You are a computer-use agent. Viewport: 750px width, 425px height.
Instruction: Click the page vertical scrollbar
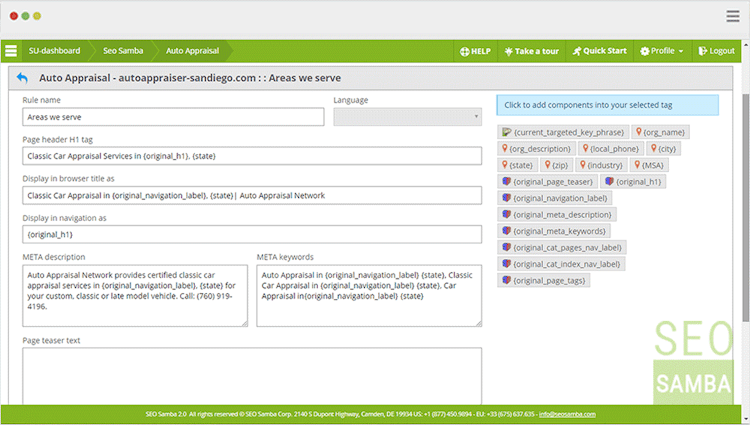[745, 208]
